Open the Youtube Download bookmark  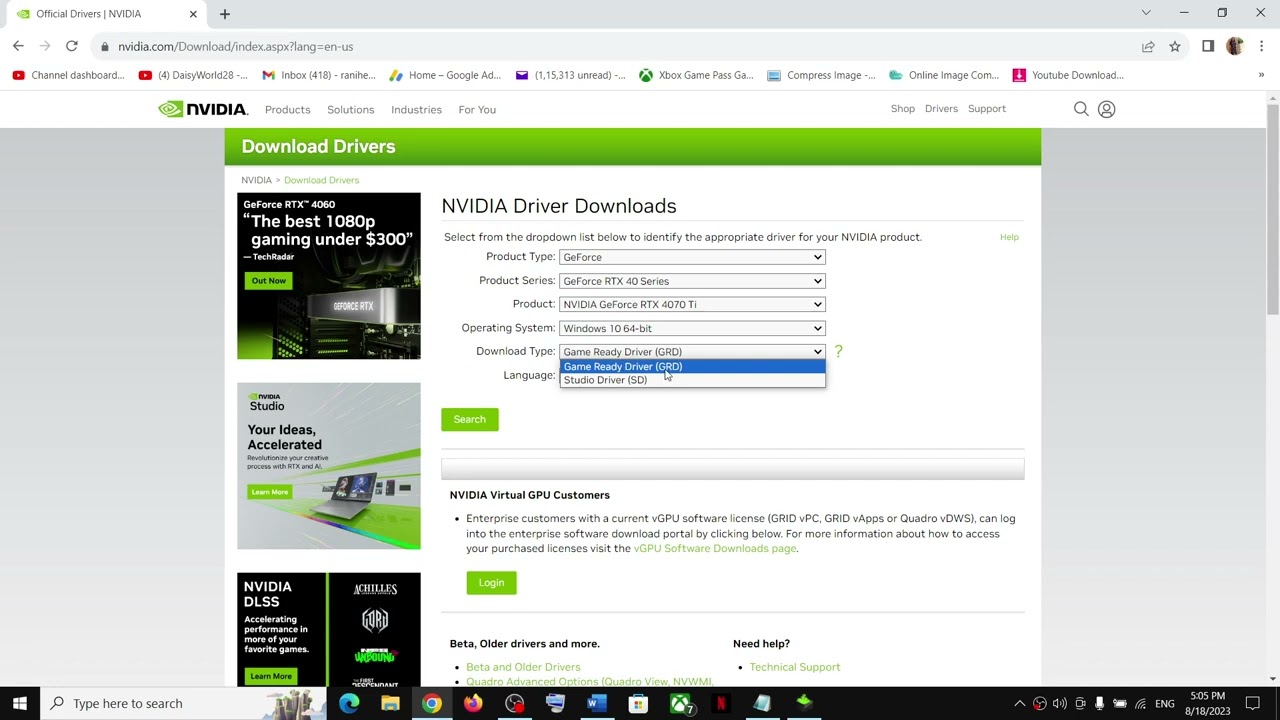point(1068,75)
